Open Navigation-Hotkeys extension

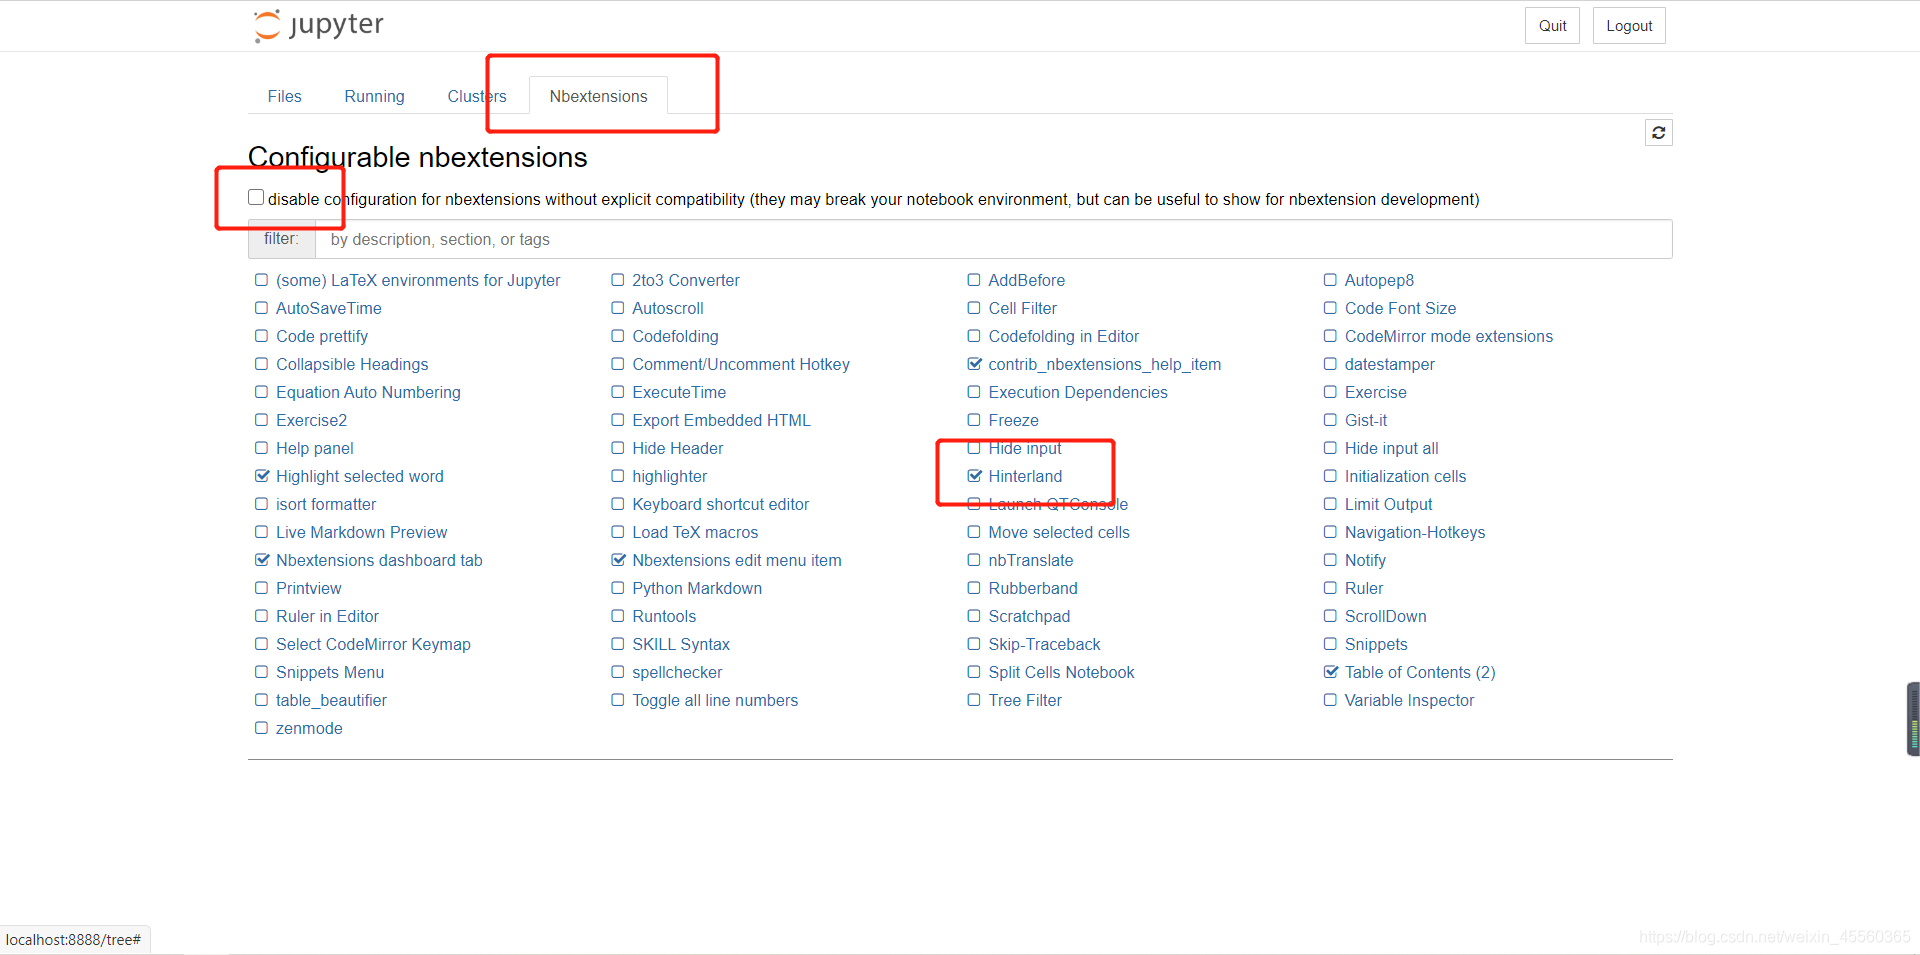[x=1415, y=532]
